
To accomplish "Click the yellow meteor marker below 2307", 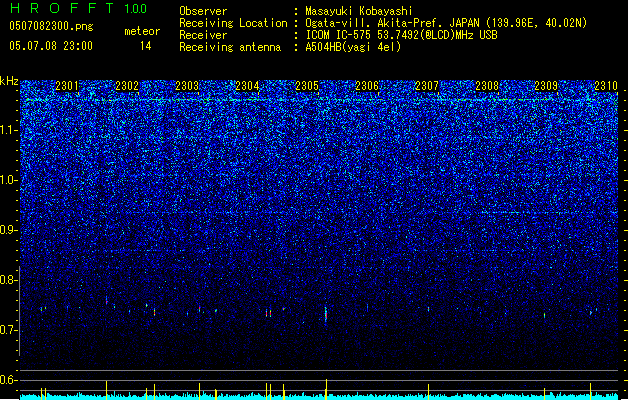I will tap(428, 392).
